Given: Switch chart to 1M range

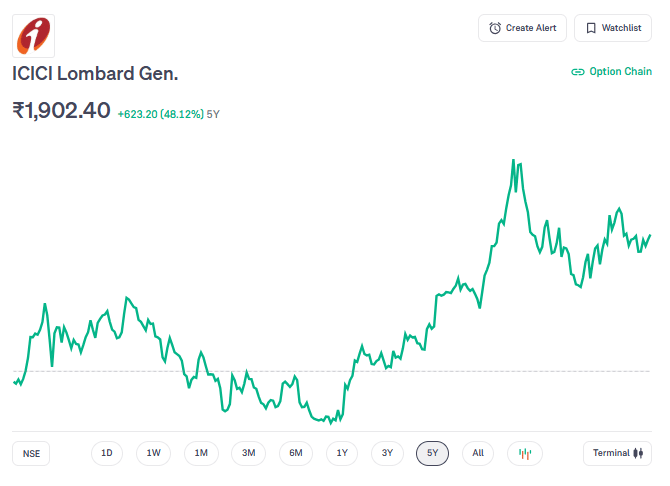Looking at the screenshot, I should click(201, 453).
